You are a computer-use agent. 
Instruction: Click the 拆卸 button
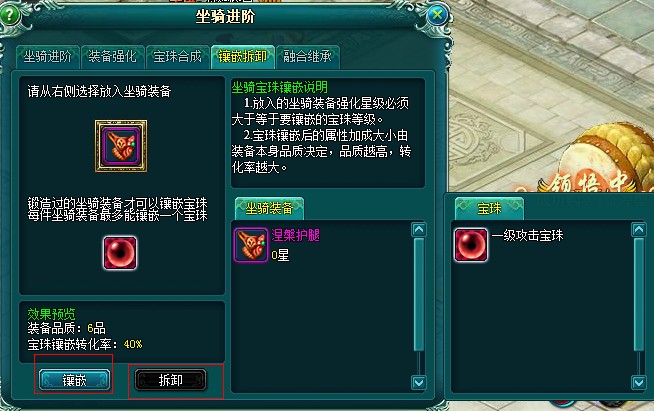pyautogui.click(x=171, y=380)
